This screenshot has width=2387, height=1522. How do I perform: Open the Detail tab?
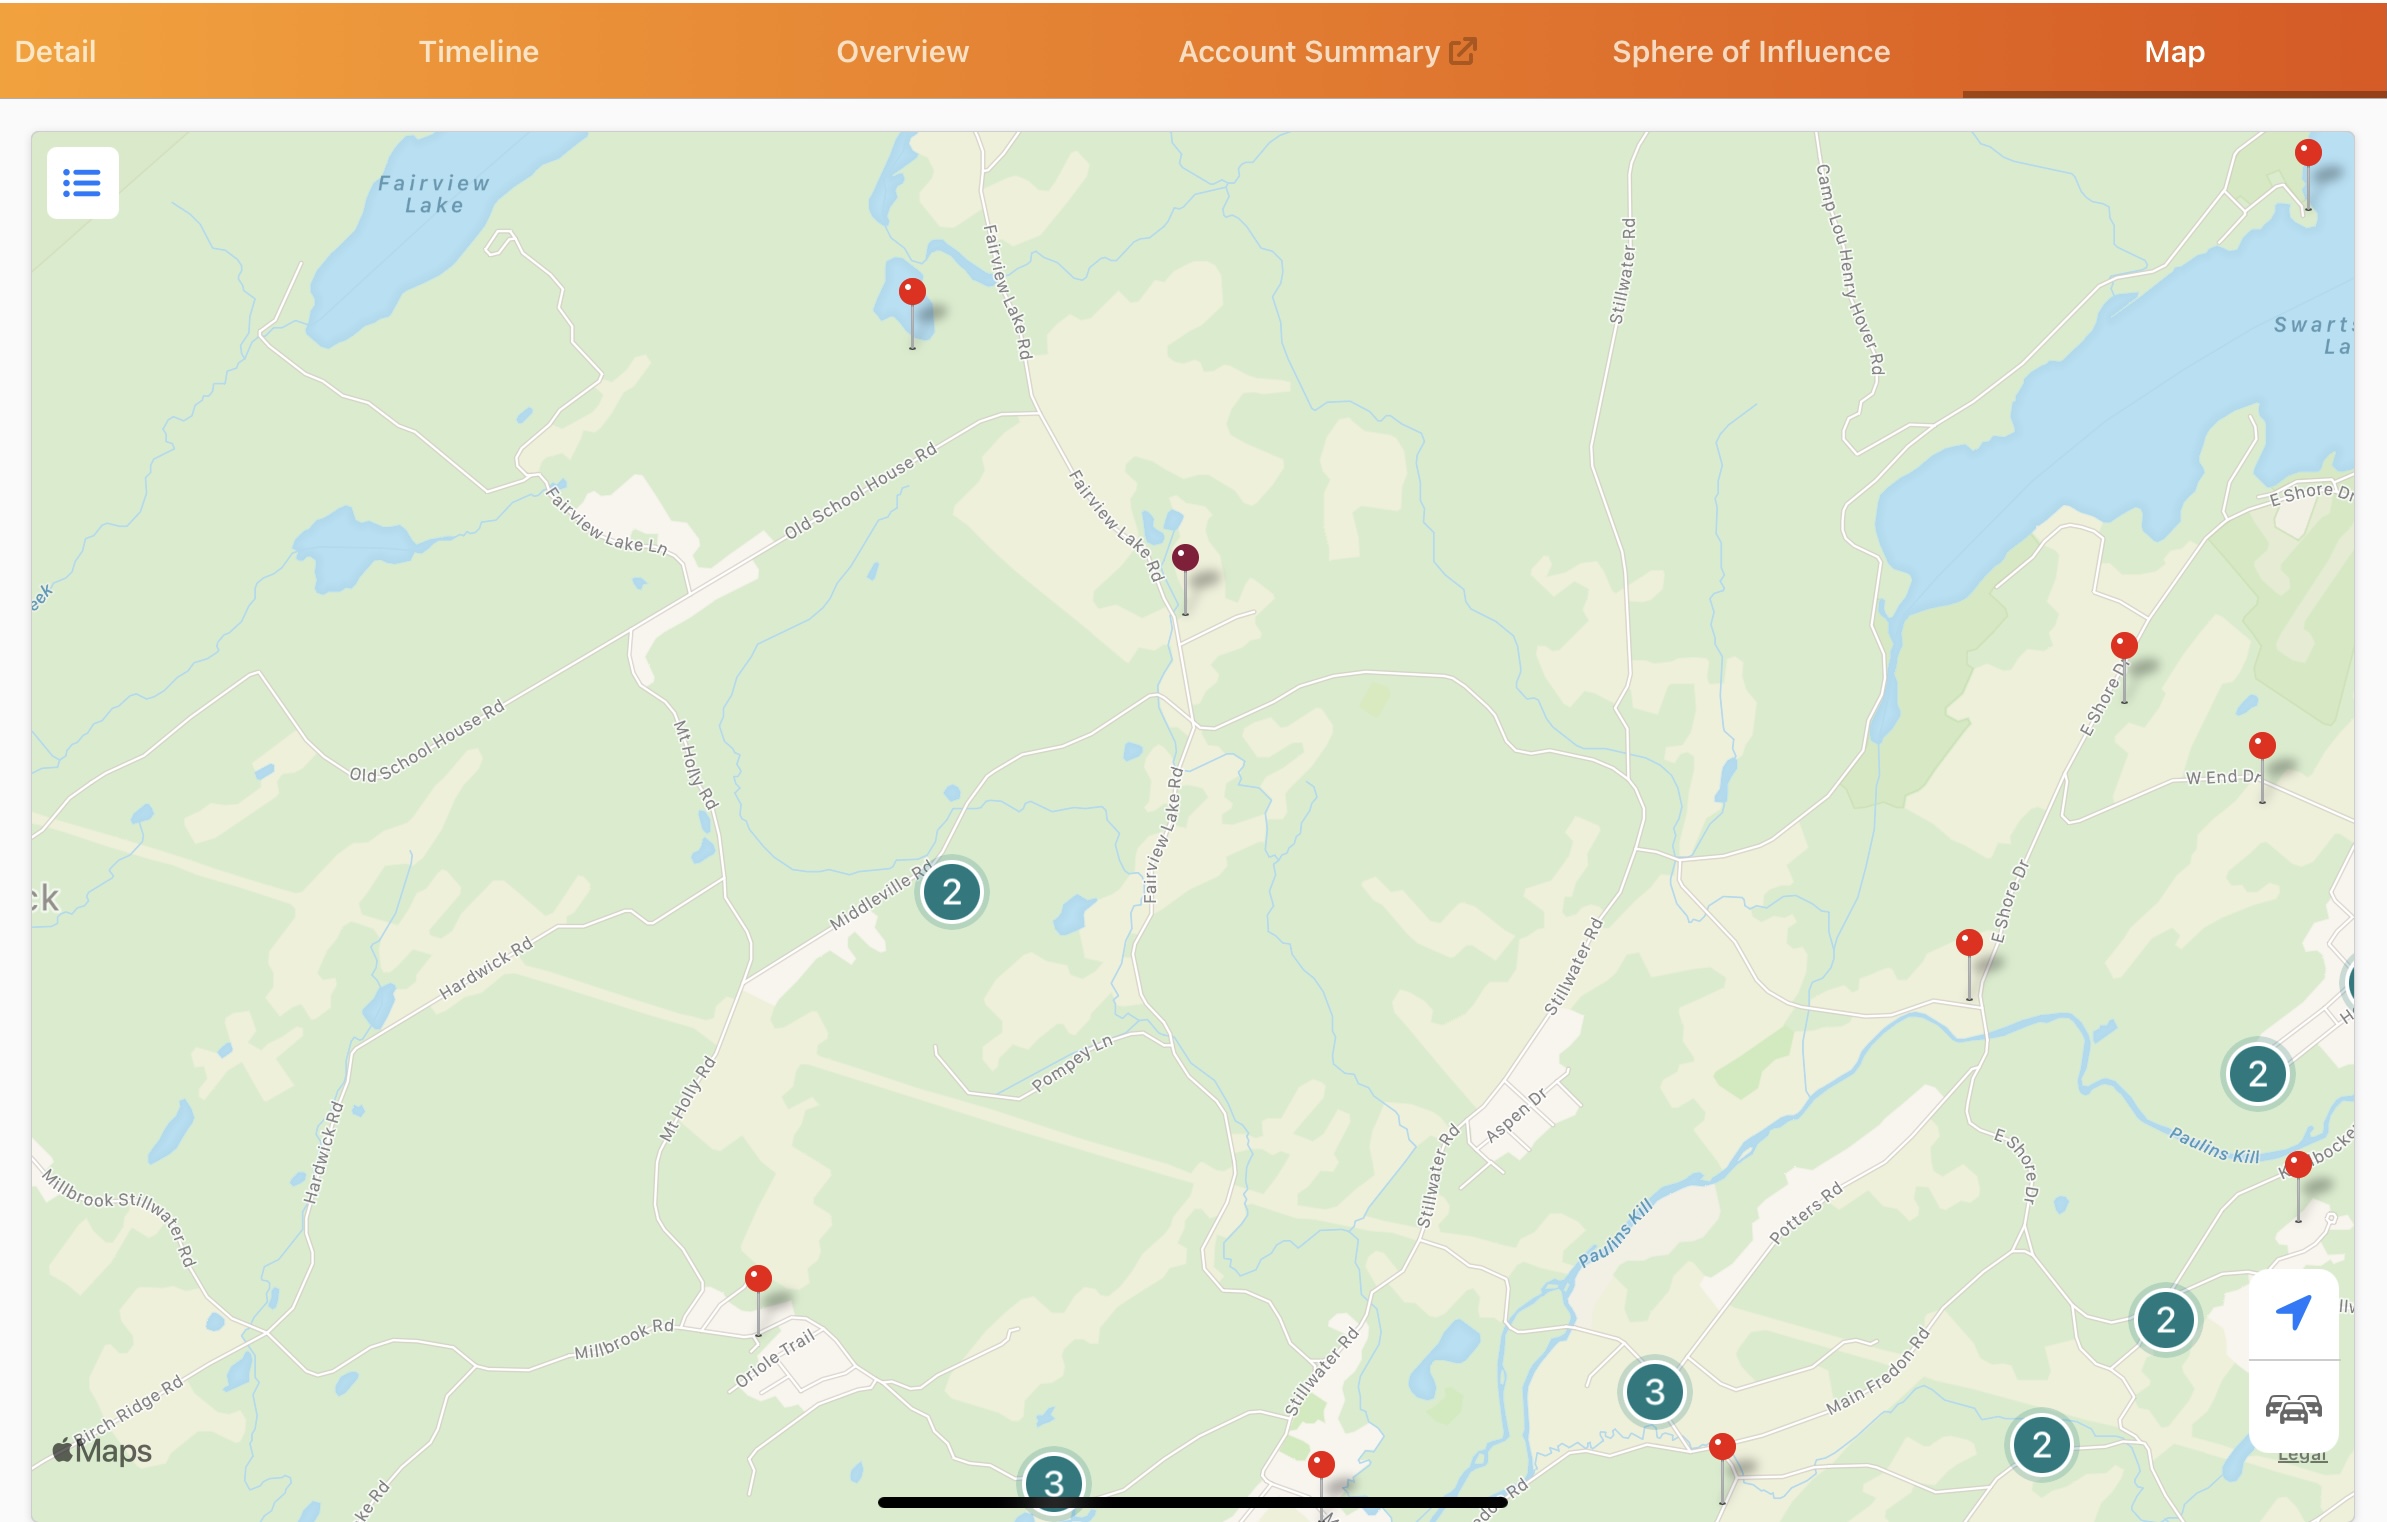pos(55,51)
